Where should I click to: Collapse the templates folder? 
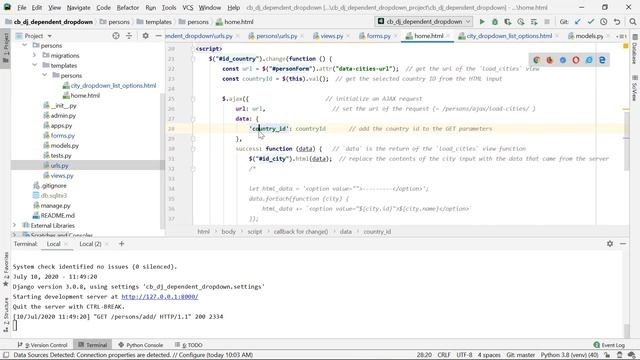point(35,65)
